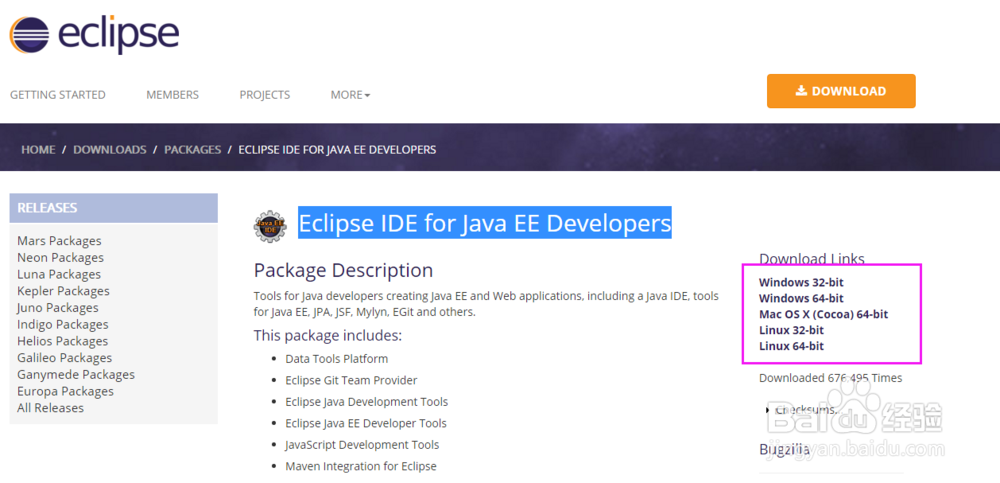Click the highlighted Eclipse IDE for Java EE Developers title

485,223
